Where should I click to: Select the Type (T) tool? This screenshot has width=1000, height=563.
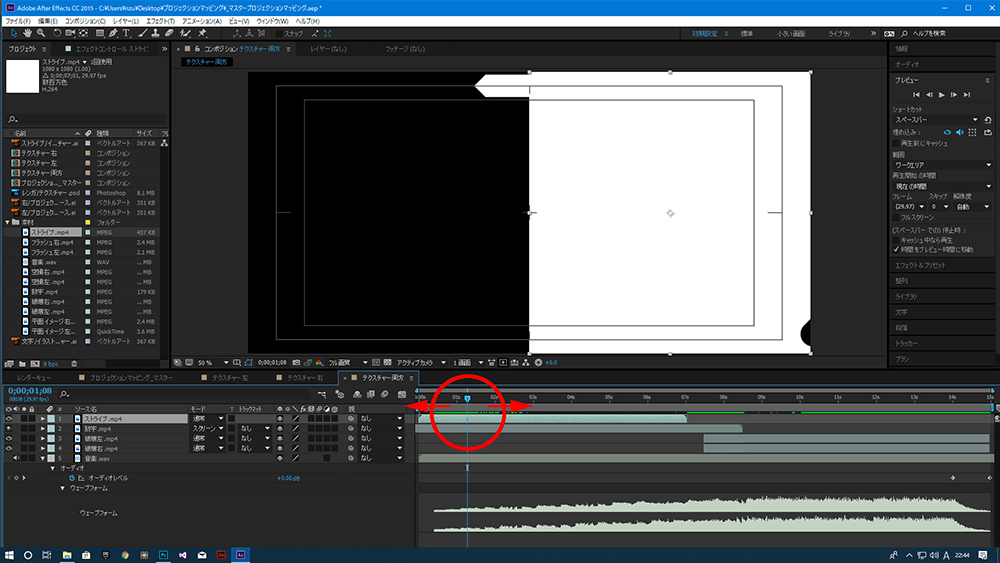126,33
